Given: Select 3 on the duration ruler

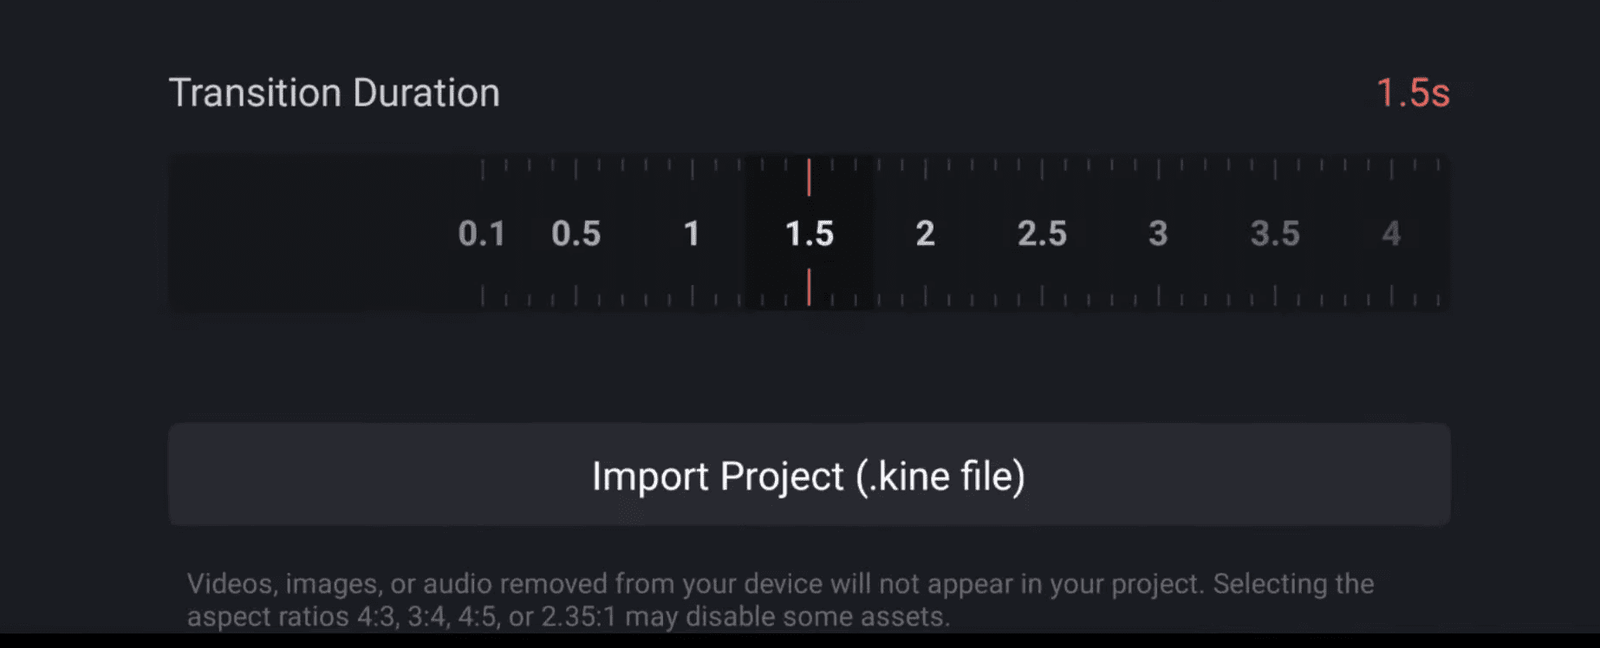Looking at the screenshot, I should pyautogui.click(x=1158, y=234).
